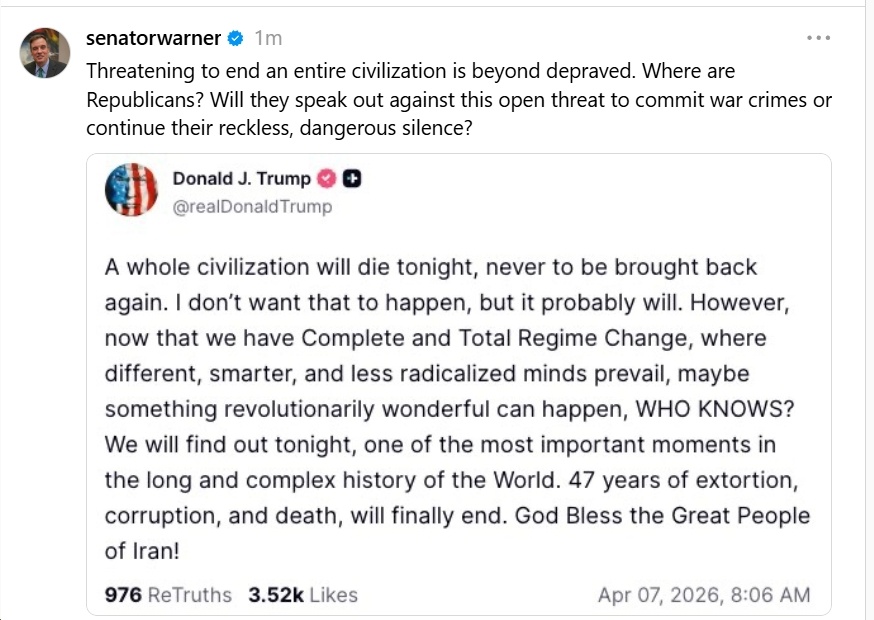View the 3.52k Likes count

(x=303, y=595)
